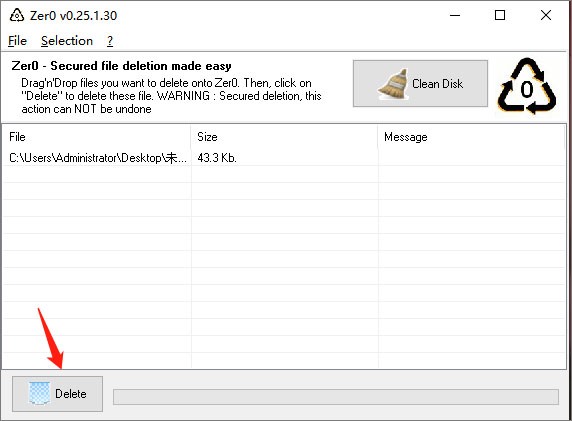572x421 pixels.
Task: Click the Delete button
Action: 57,394
